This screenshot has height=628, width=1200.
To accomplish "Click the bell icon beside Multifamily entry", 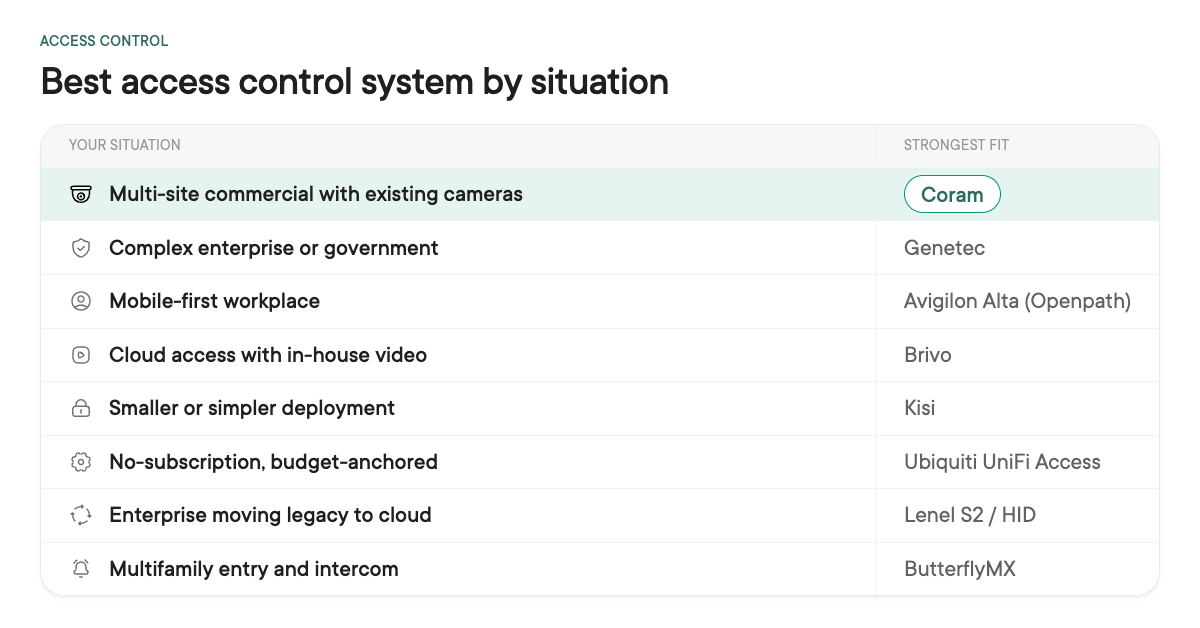I will 81,569.
